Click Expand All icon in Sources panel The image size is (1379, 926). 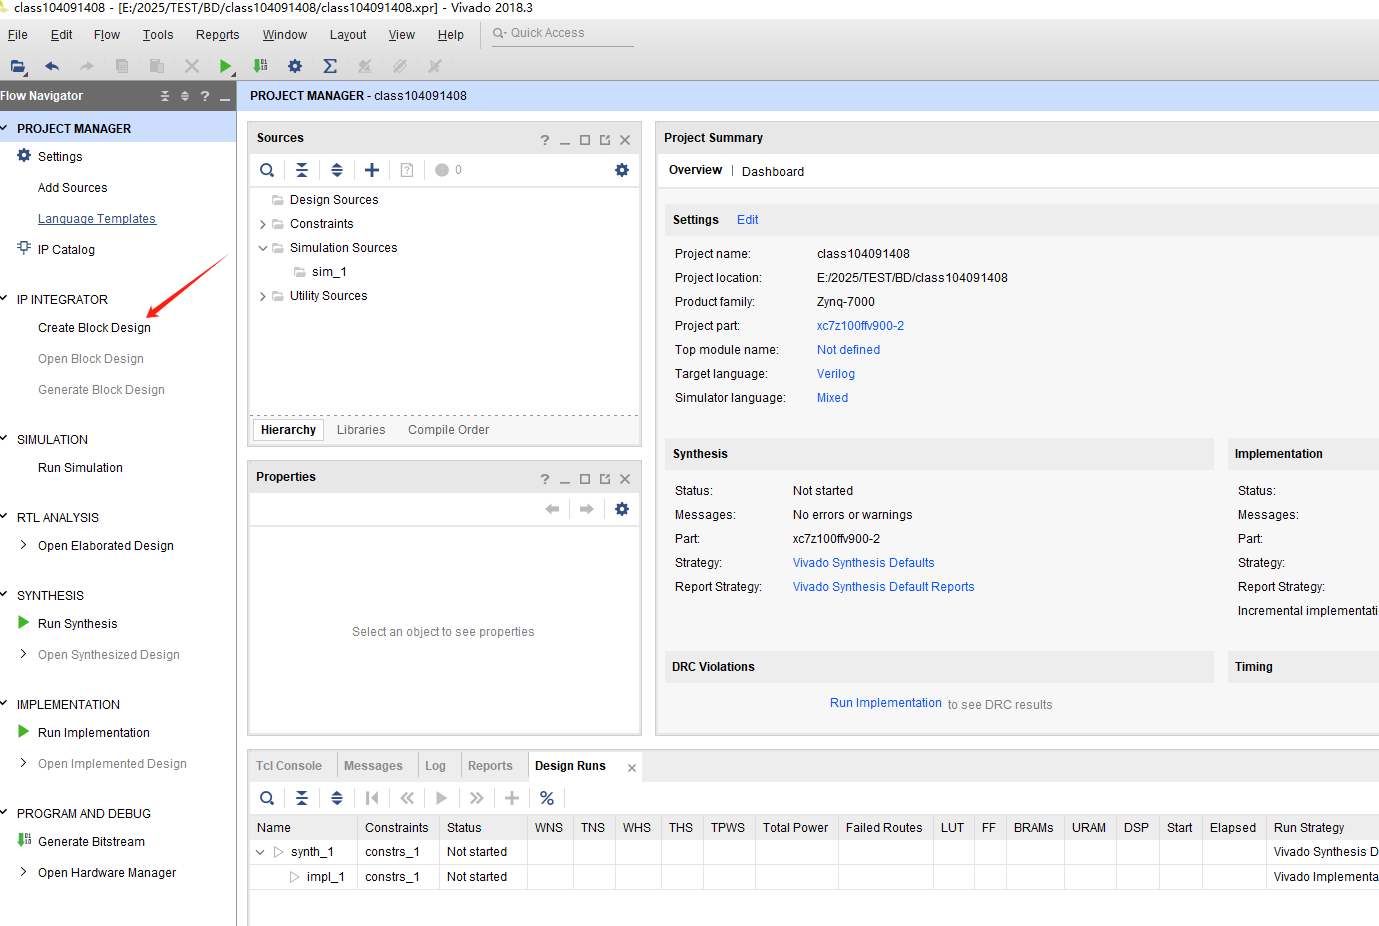tap(337, 170)
